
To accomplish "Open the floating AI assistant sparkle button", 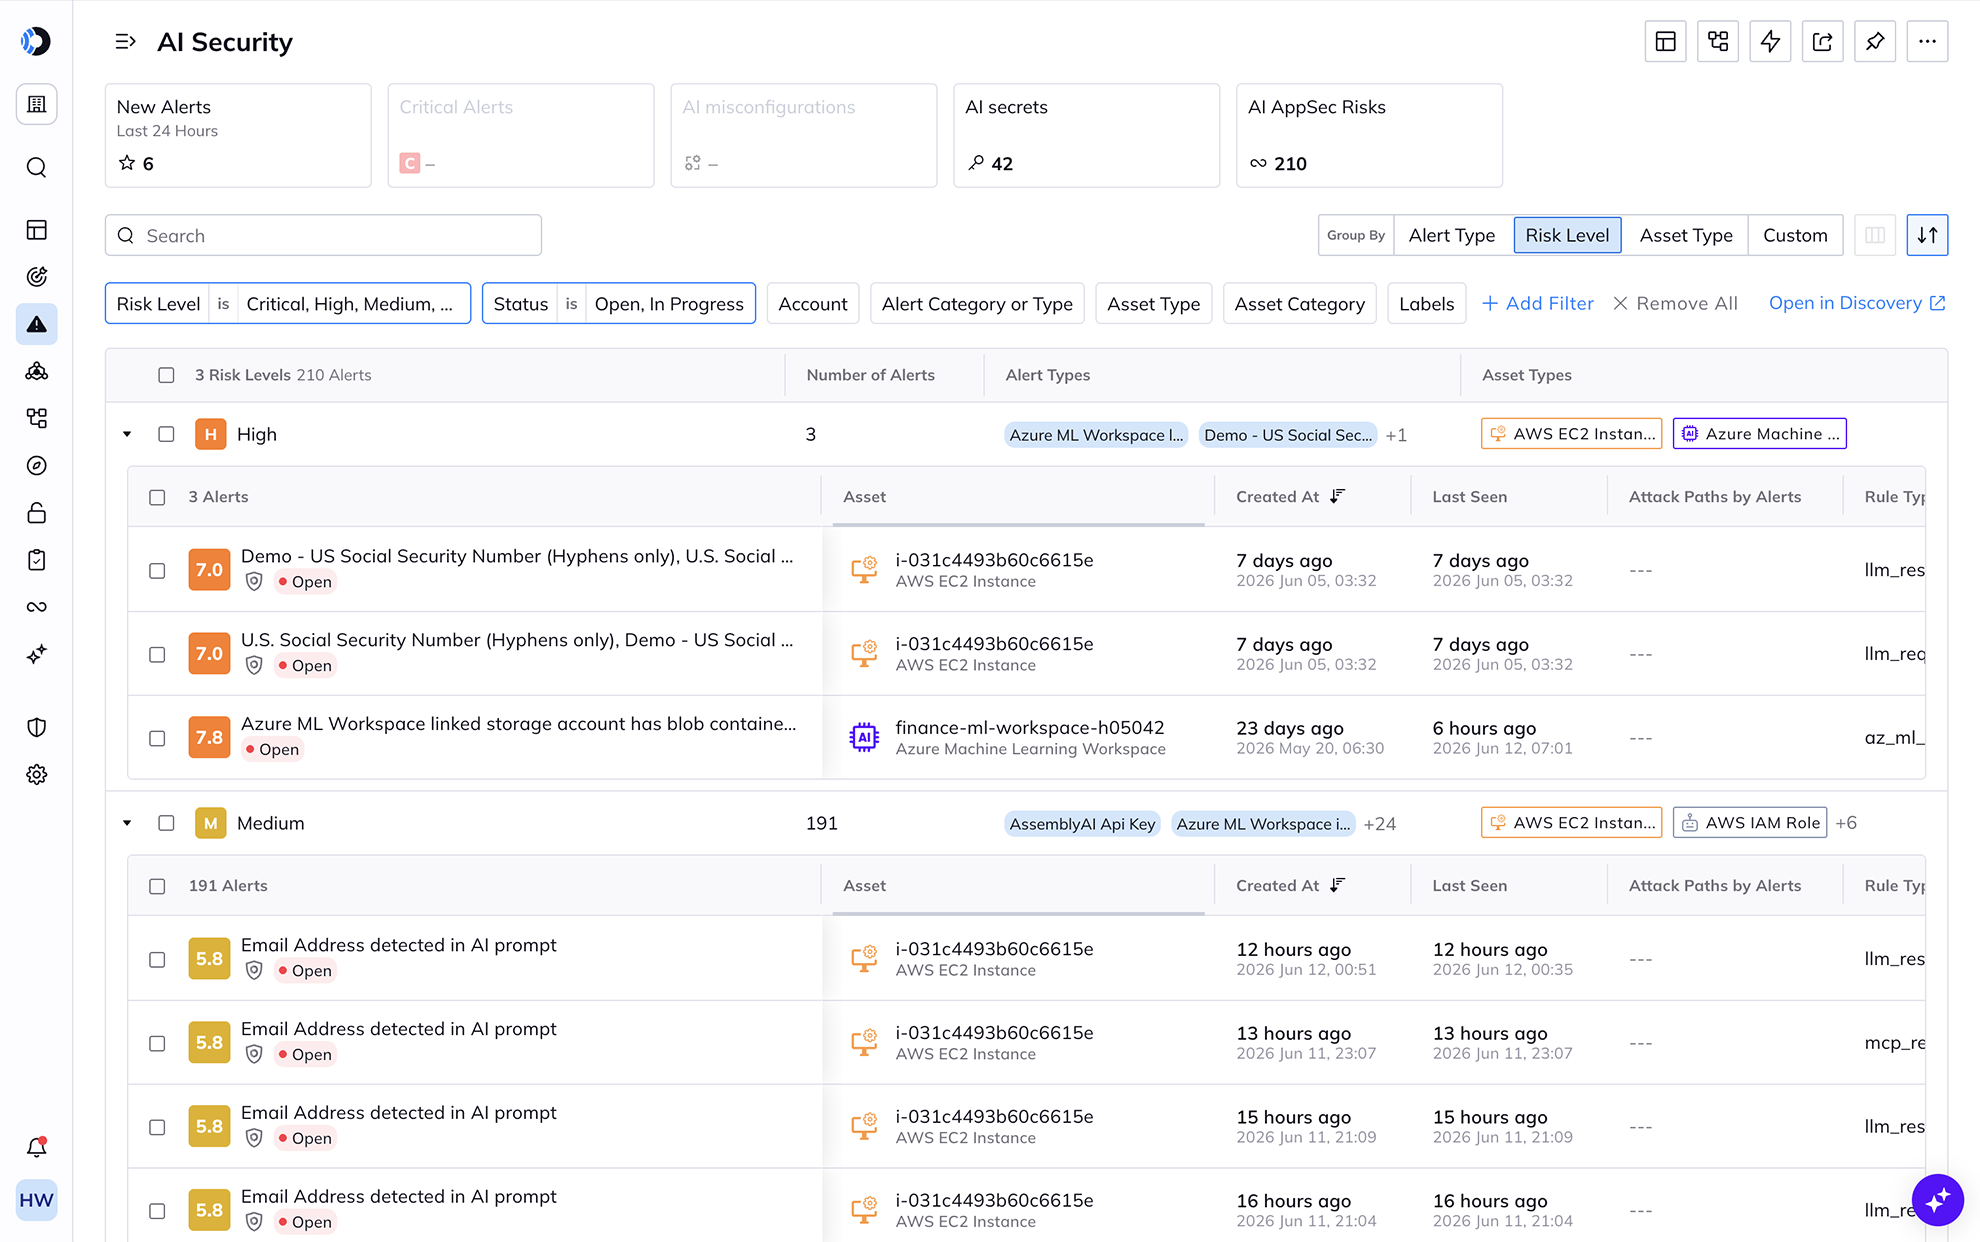I will [x=1938, y=1199].
